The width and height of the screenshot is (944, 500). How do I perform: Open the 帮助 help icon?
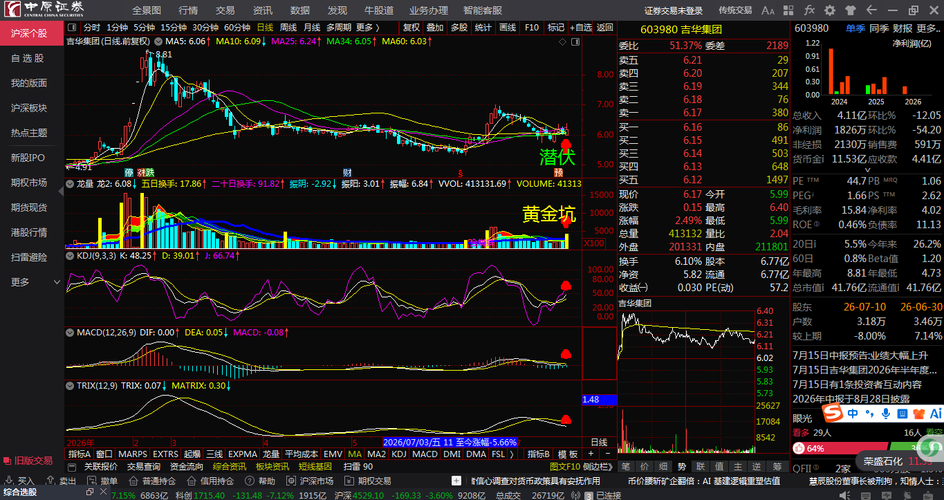pos(249,481)
